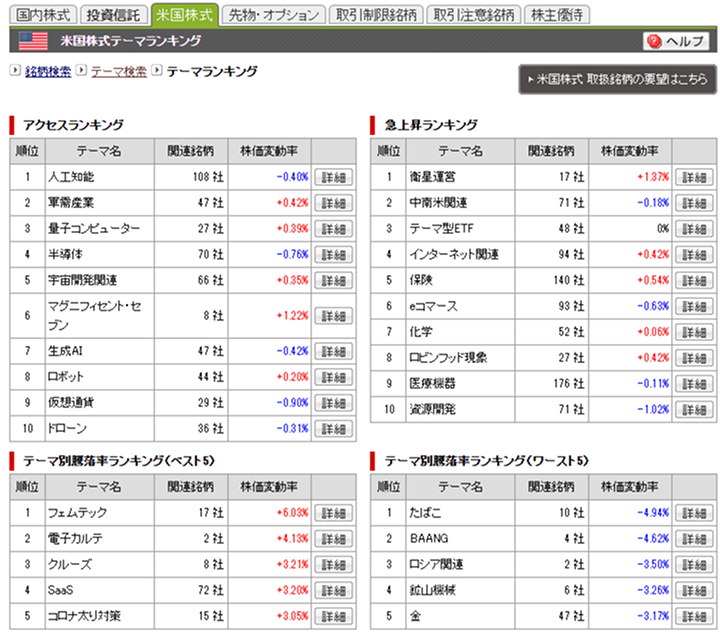
Task: Open 詳細 for 保険 theme
Action: tap(694, 280)
